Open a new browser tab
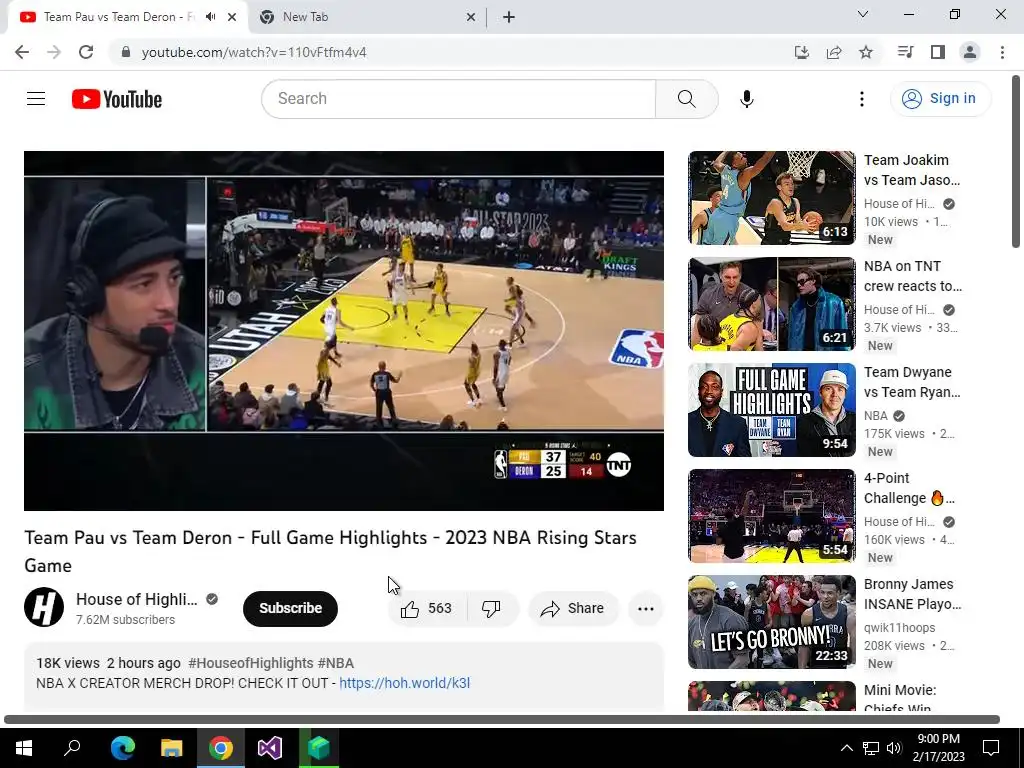Screen dimensions: 1024x768 pyautogui.click(x=509, y=17)
